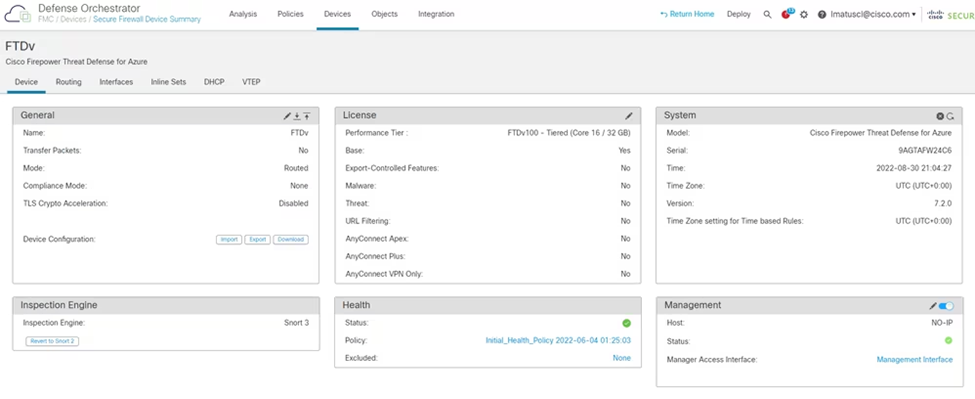The height and width of the screenshot is (399, 975).
Task: Switch to the VTEP tab
Action: (x=251, y=82)
